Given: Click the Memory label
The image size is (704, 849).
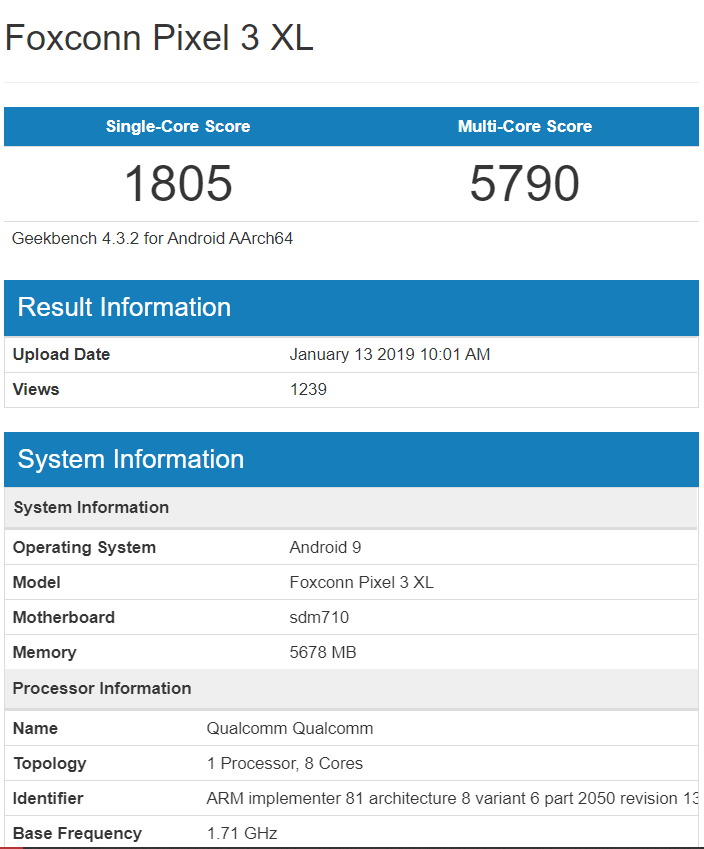Looking at the screenshot, I should [44, 652].
